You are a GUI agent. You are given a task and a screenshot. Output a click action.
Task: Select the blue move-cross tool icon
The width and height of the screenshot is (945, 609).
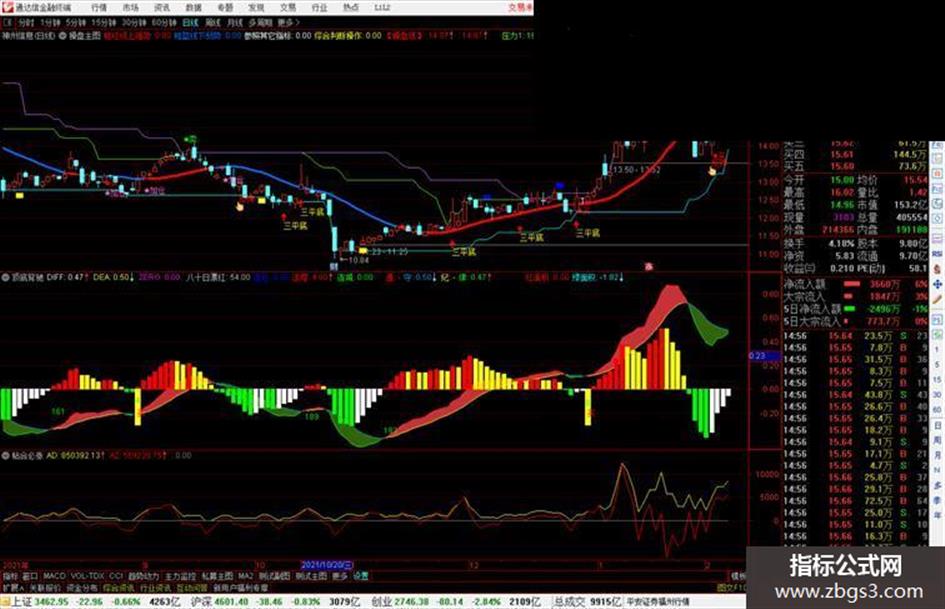(937, 284)
